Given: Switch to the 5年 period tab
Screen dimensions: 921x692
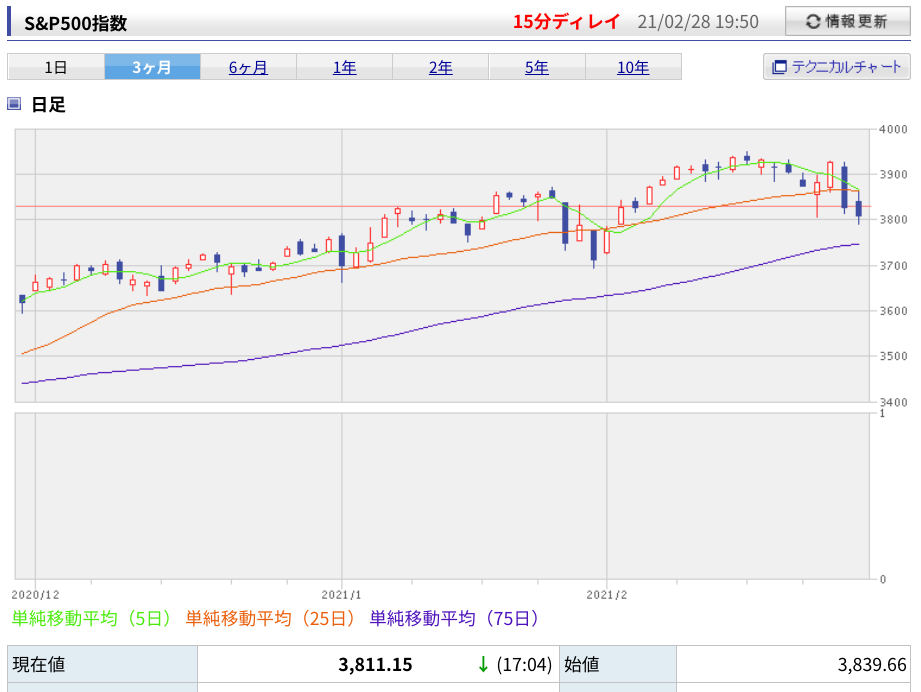Looking at the screenshot, I should tap(537, 67).
